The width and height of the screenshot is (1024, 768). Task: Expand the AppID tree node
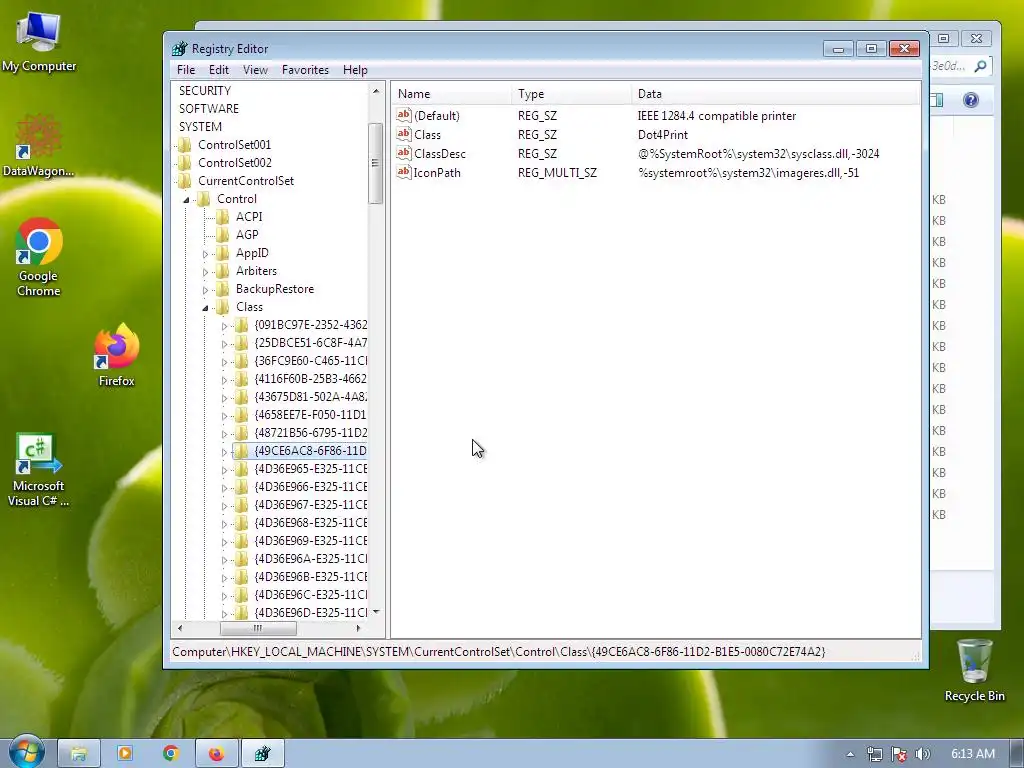(205, 253)
